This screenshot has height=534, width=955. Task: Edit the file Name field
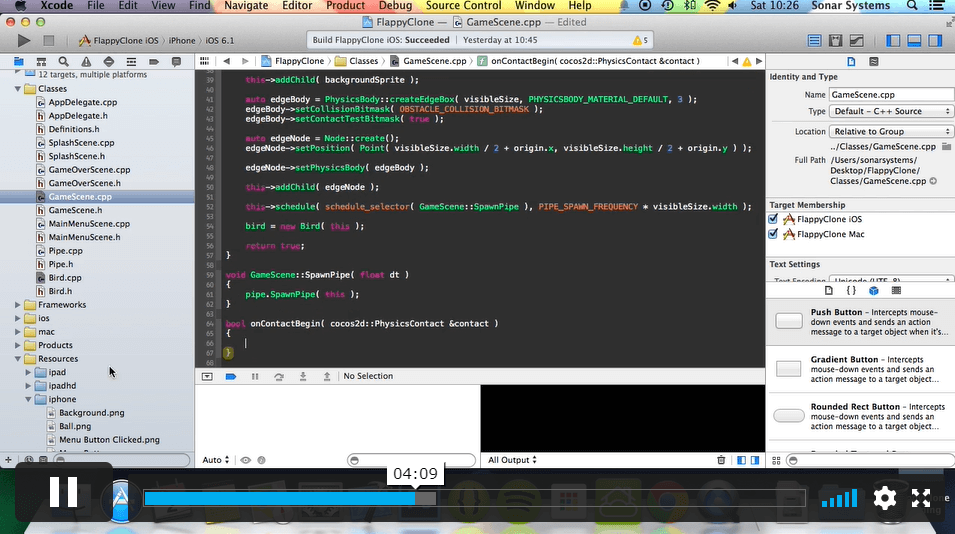click(892, 94)
